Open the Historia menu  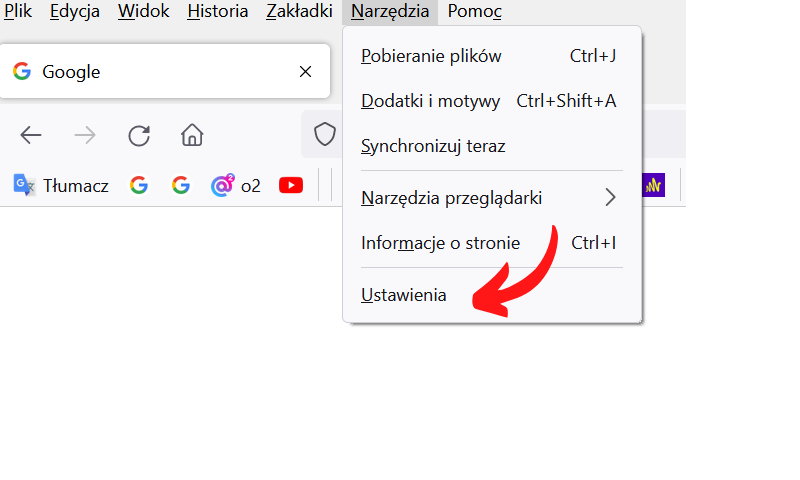coord(218,11)
